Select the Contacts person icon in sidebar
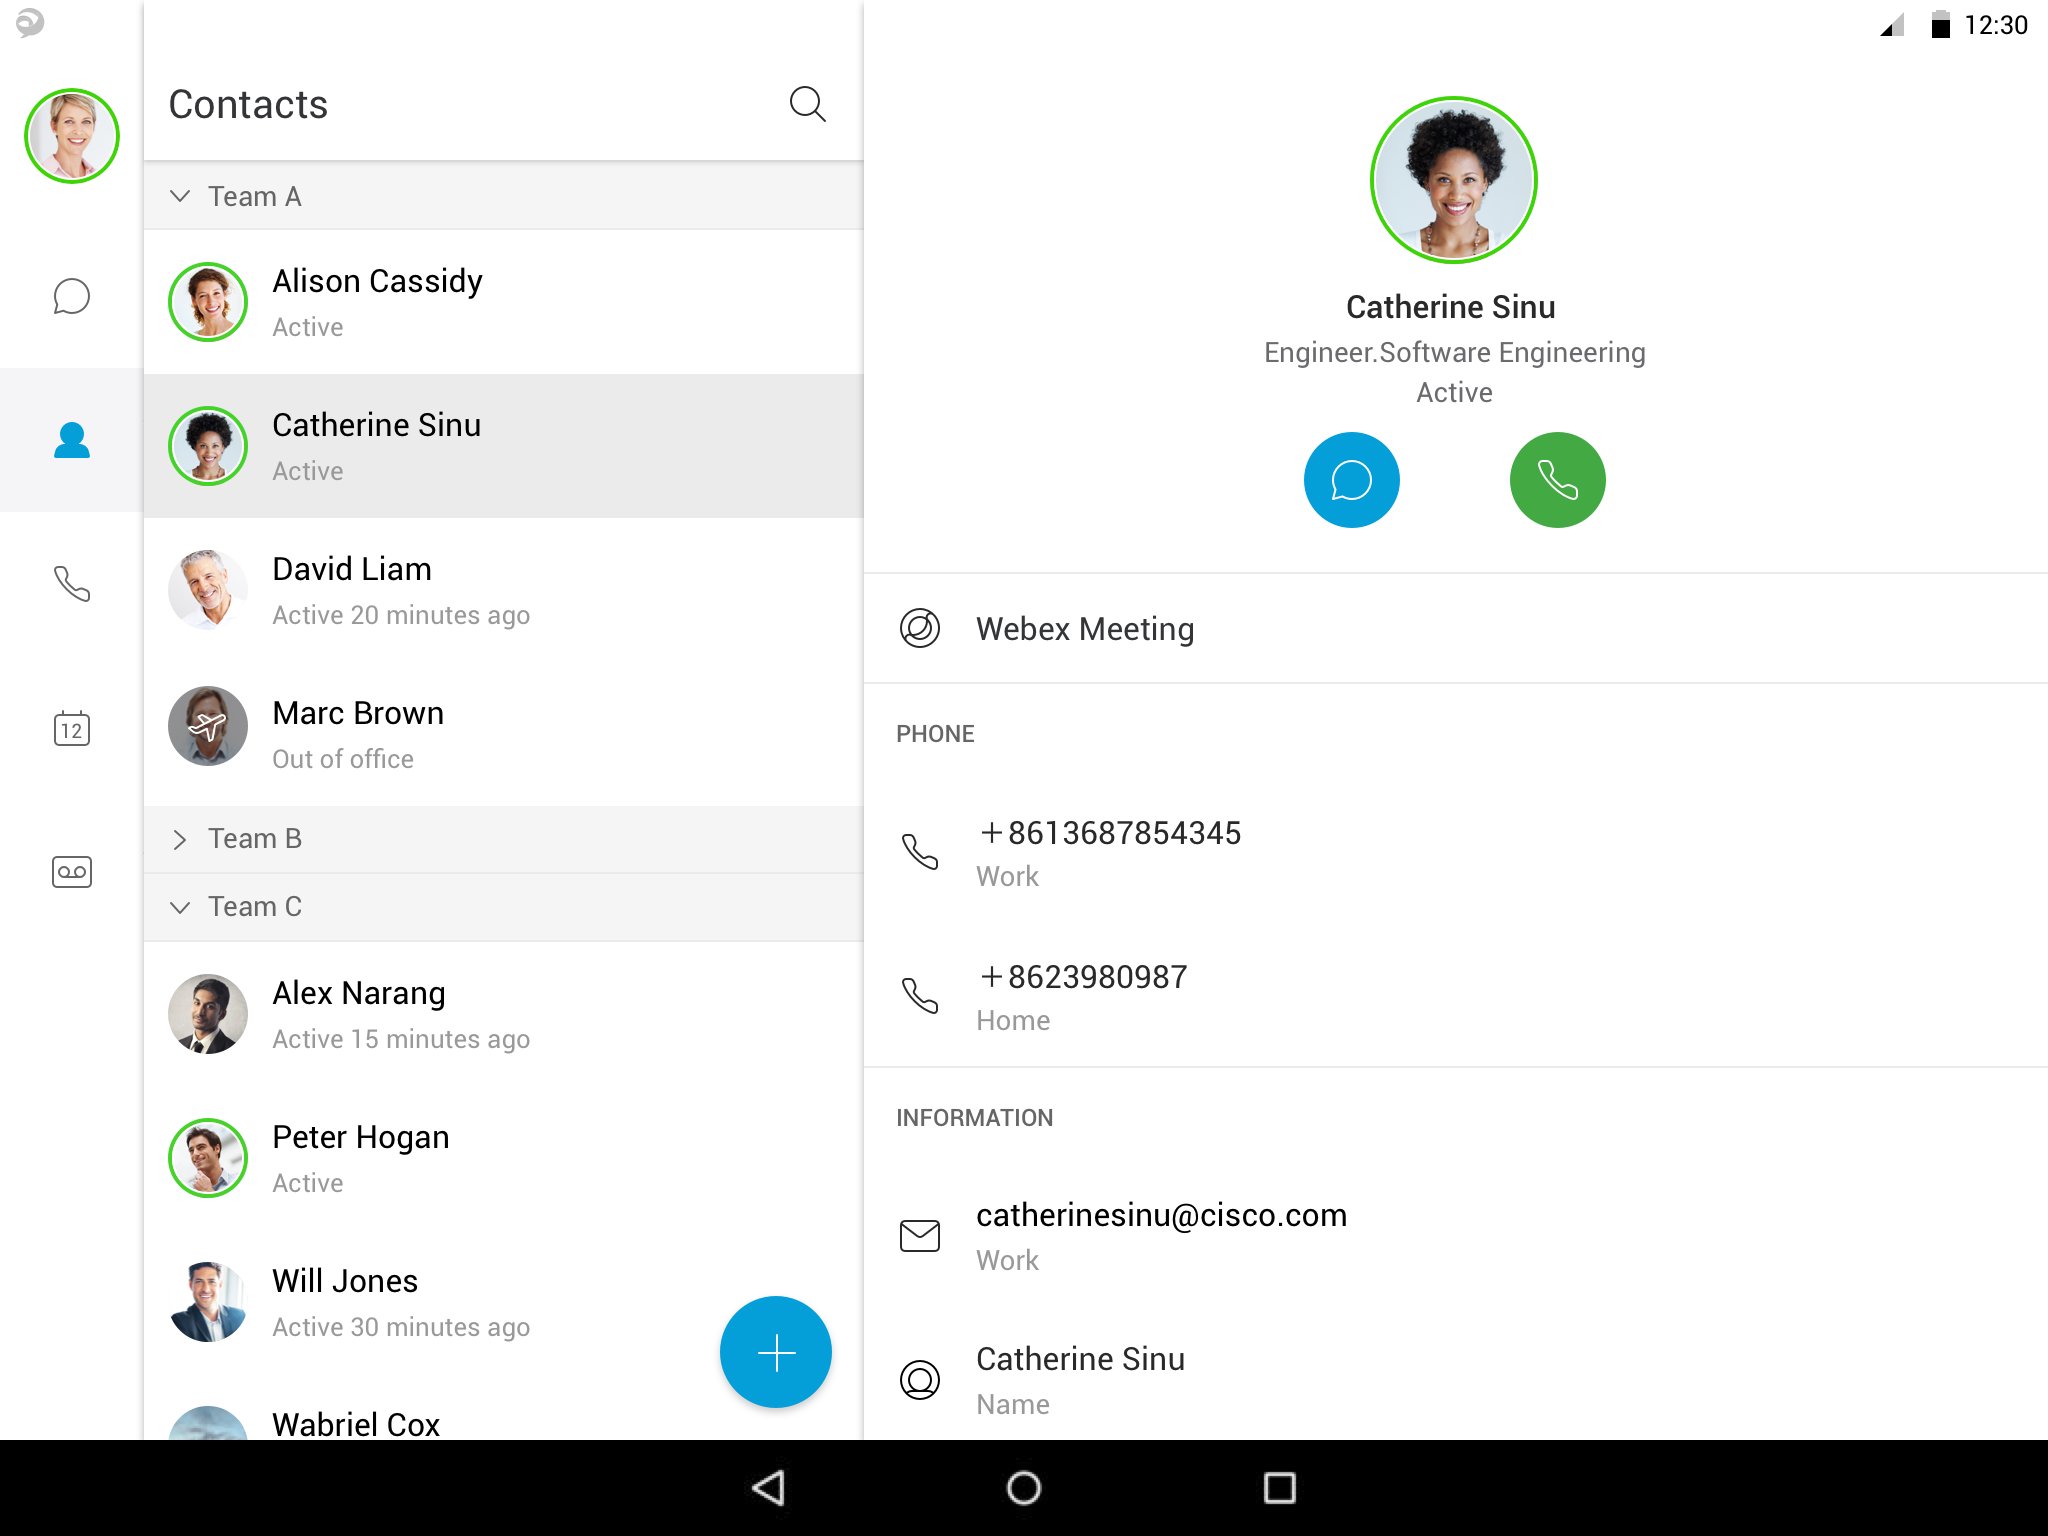The height and width of the screenshot is (1536, 2048). pos(71,441)
